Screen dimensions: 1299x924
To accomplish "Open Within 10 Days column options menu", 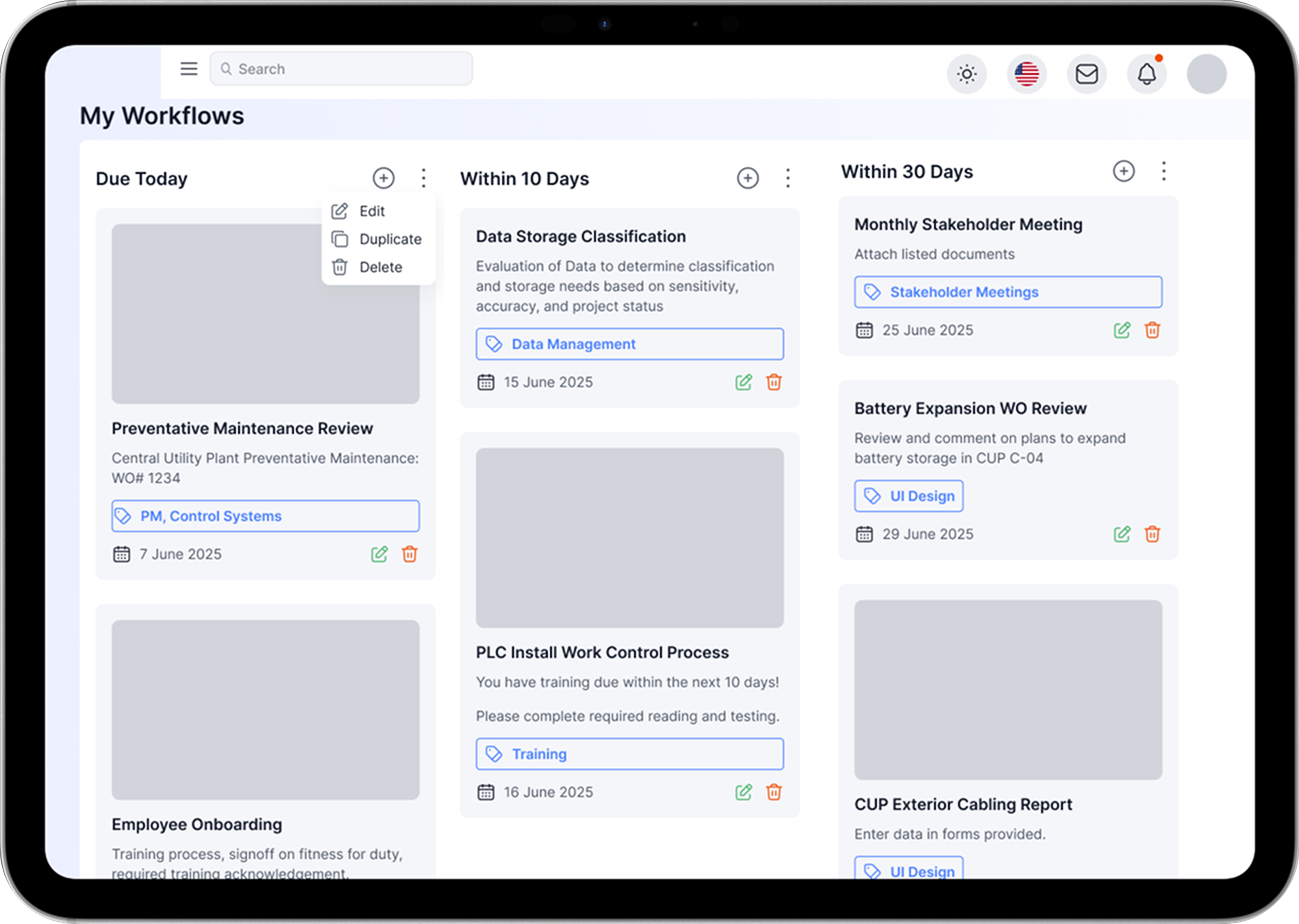I will click(788, 178).
